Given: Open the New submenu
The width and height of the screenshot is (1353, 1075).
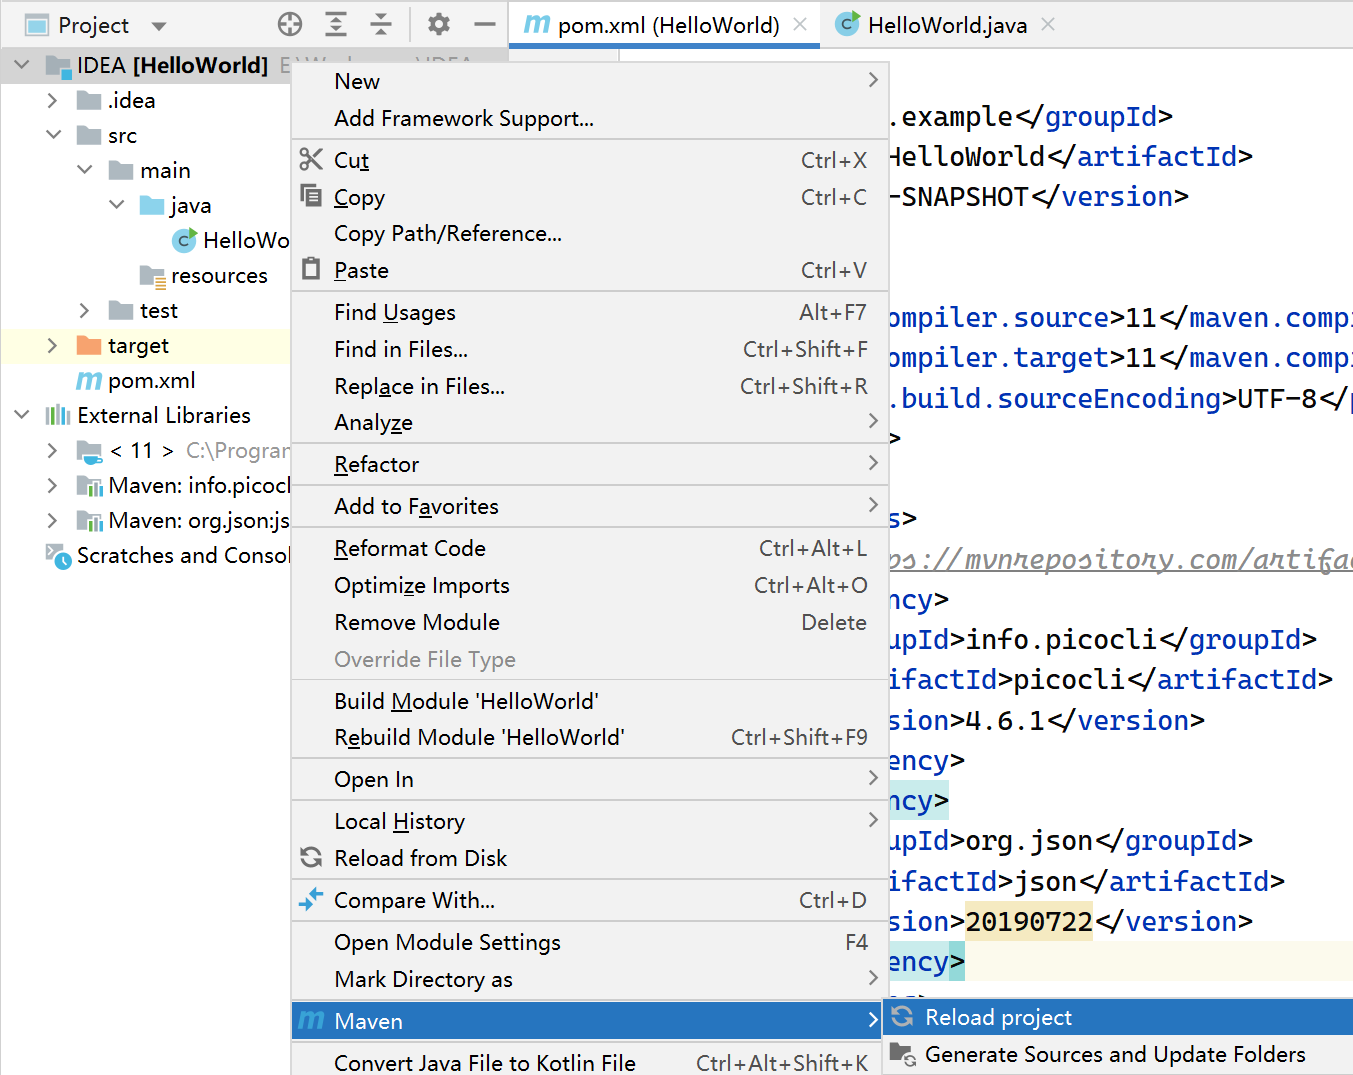Looking at the screenshot, I should pyautogui.click(x=590, y=81).
